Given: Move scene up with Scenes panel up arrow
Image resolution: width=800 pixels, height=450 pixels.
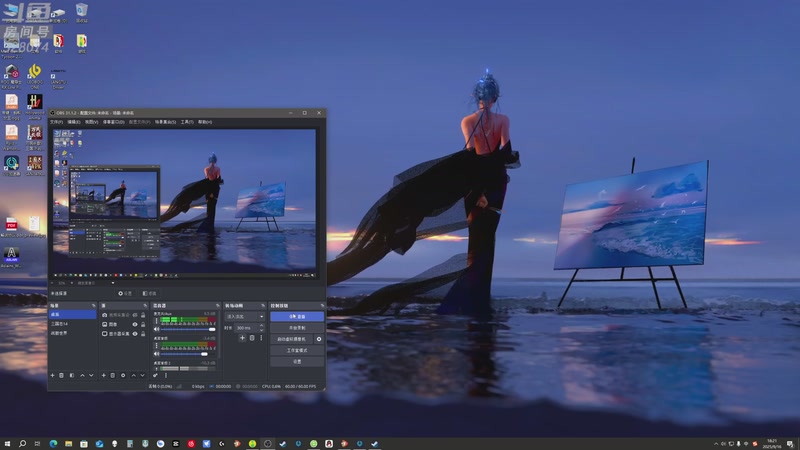Looking at the screenshot, I should point(82,376).
